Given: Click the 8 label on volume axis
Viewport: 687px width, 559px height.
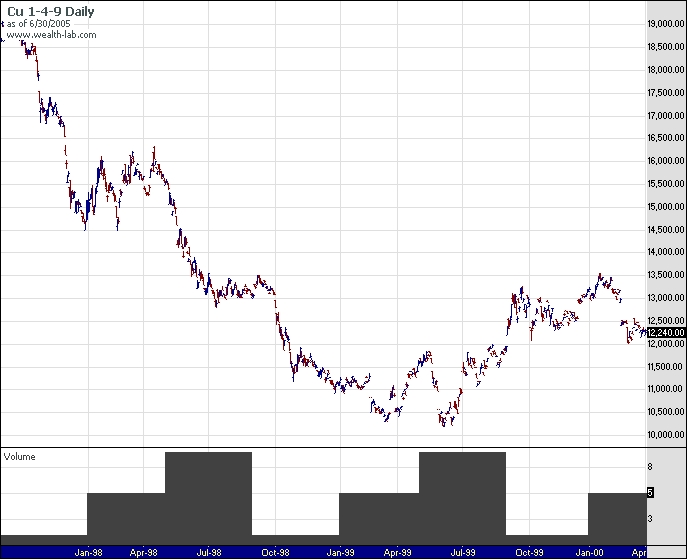Looking at the screenshot, I should [649, 467].
